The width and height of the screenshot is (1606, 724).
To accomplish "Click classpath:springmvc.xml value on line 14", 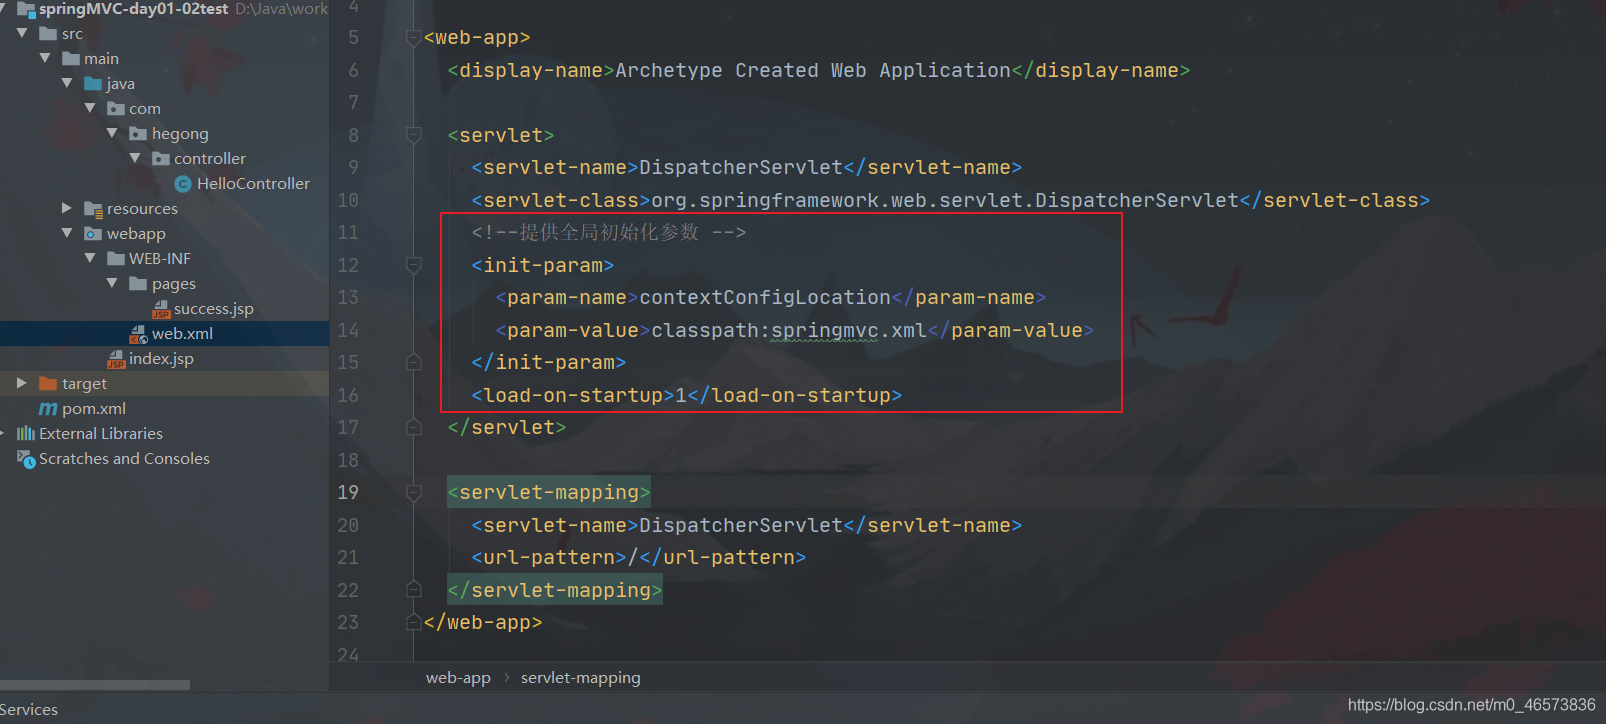I will click(789, 330).
